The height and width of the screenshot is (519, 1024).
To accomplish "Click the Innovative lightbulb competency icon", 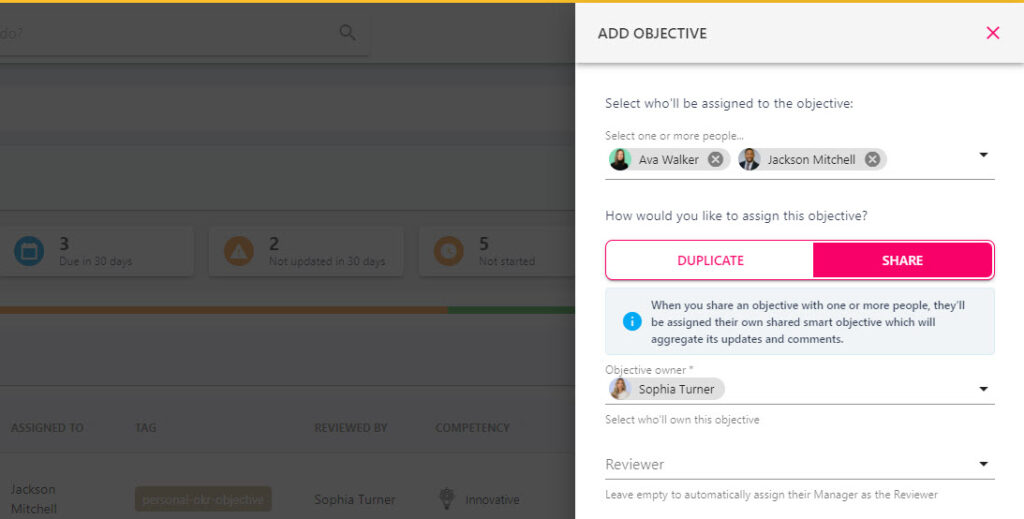I will [447, 498].
